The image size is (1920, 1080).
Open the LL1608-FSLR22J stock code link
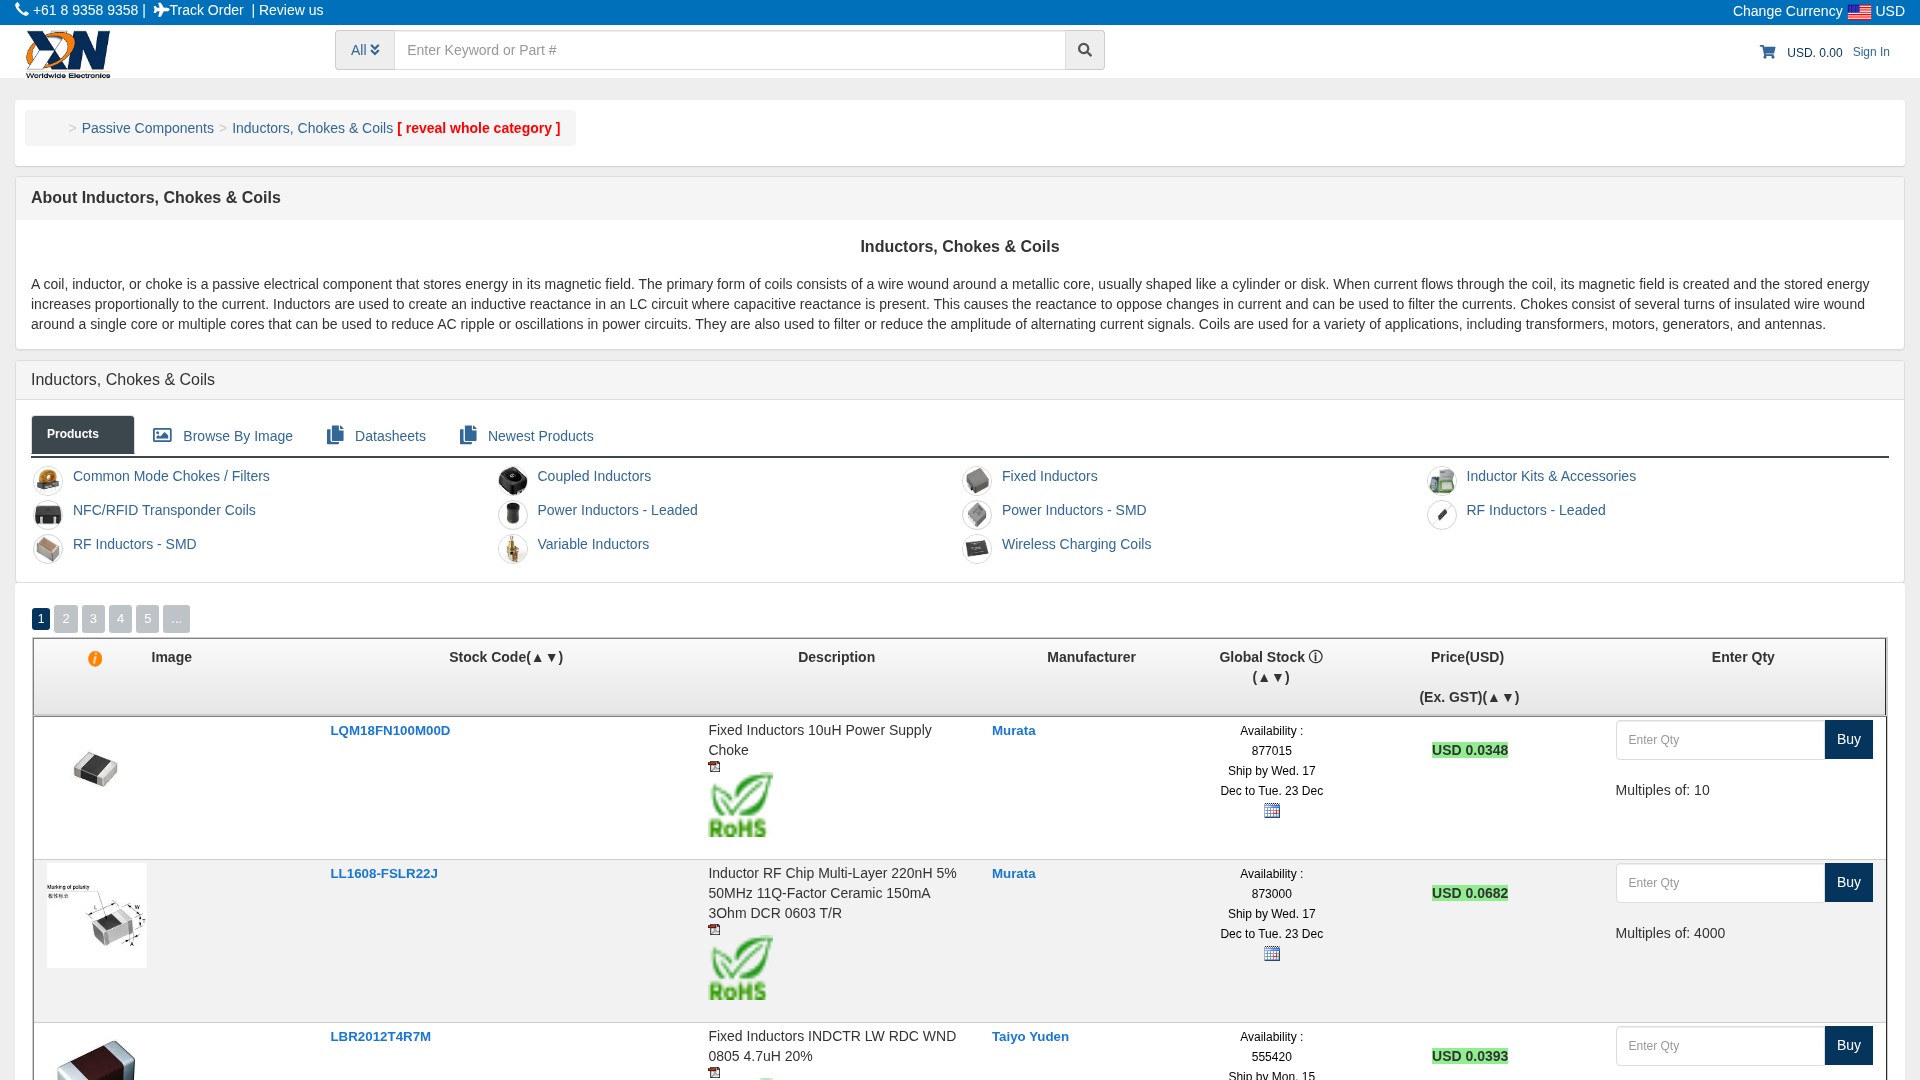coord(384,874)
